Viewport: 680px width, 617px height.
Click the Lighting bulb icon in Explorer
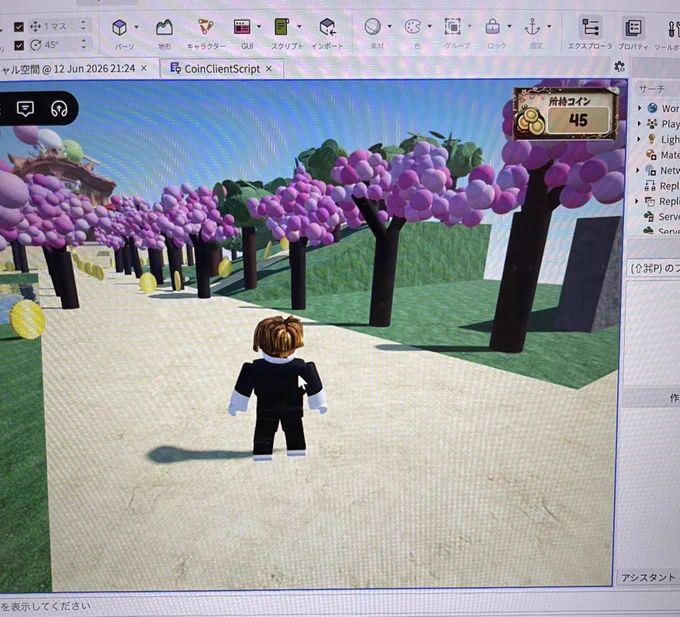[651, 139]
